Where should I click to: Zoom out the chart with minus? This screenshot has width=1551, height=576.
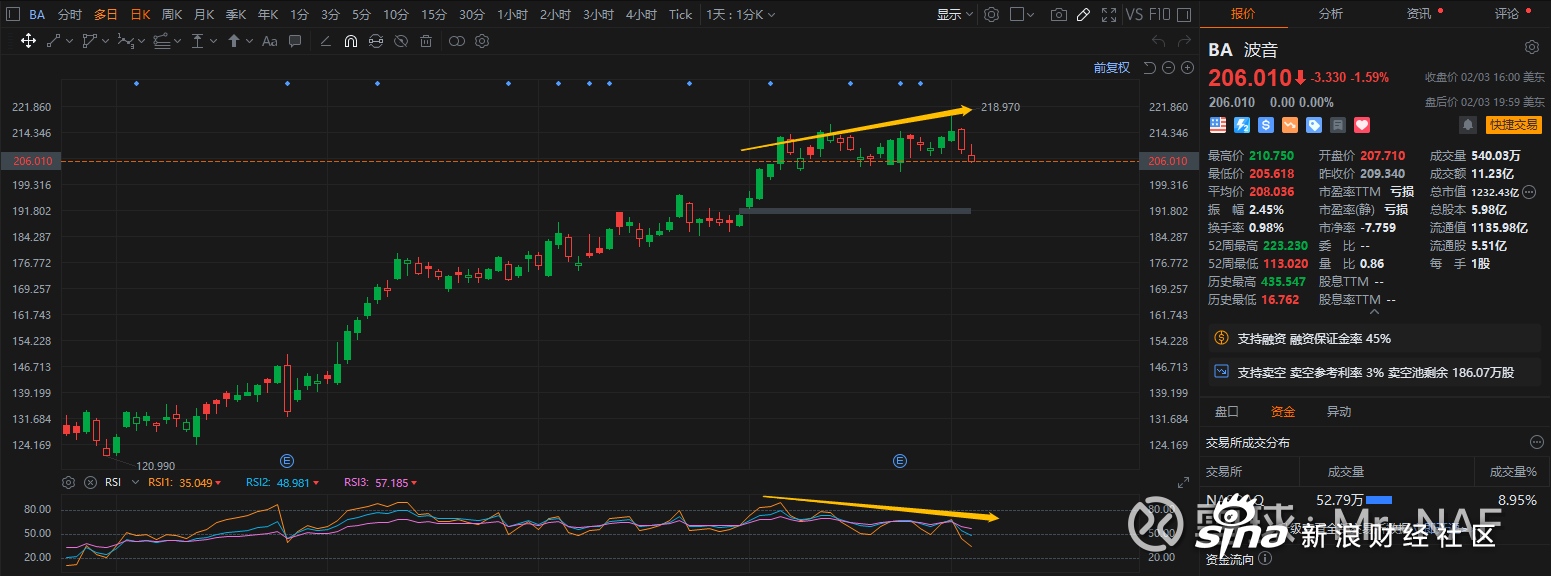tap(1168, 68)
